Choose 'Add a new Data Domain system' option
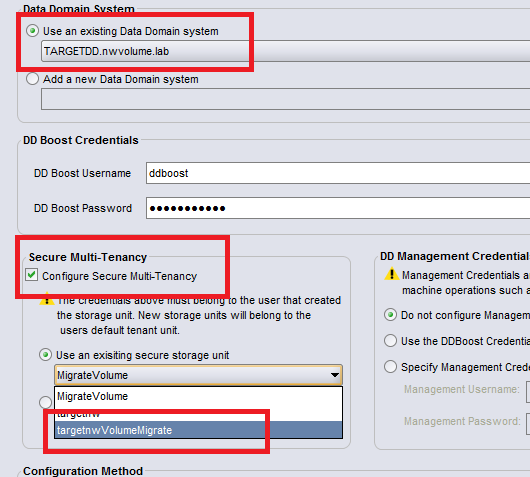 pyautogui.click(x=32, y=79)
